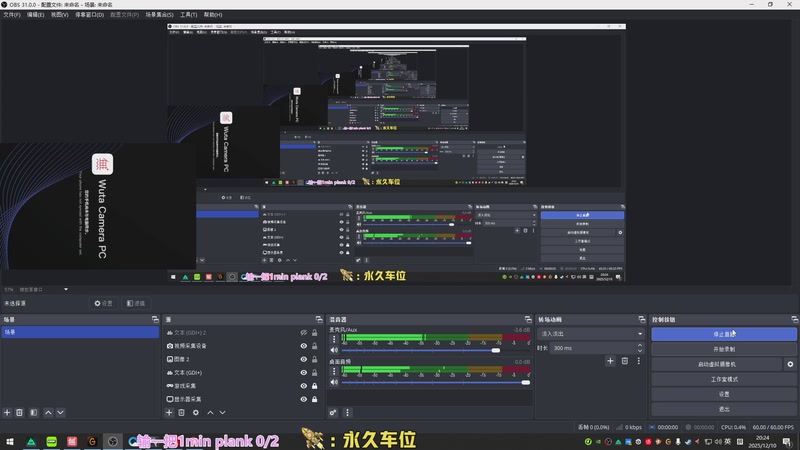Open scene filters icon in Scenes panel
Screen dimensions: 800x450
click(34, 412)
